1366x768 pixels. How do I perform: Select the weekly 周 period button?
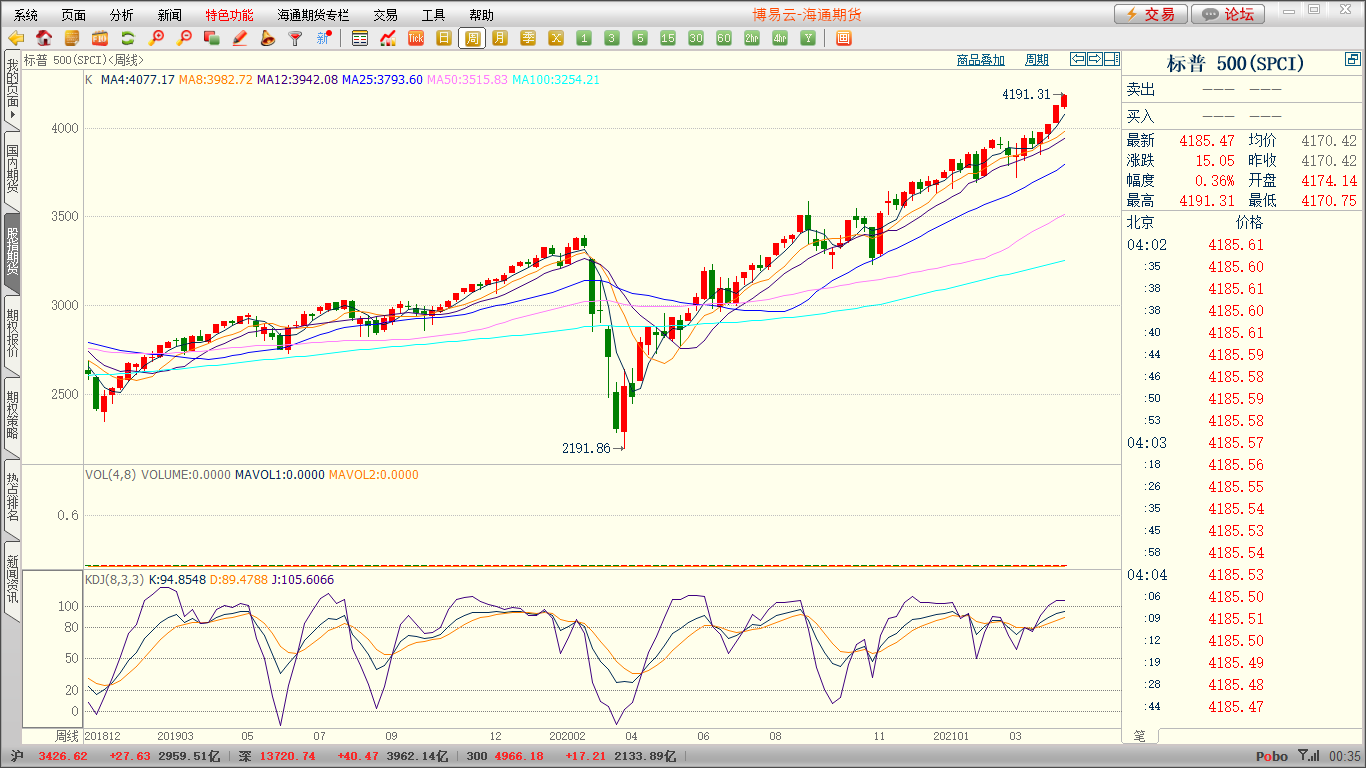472,38
